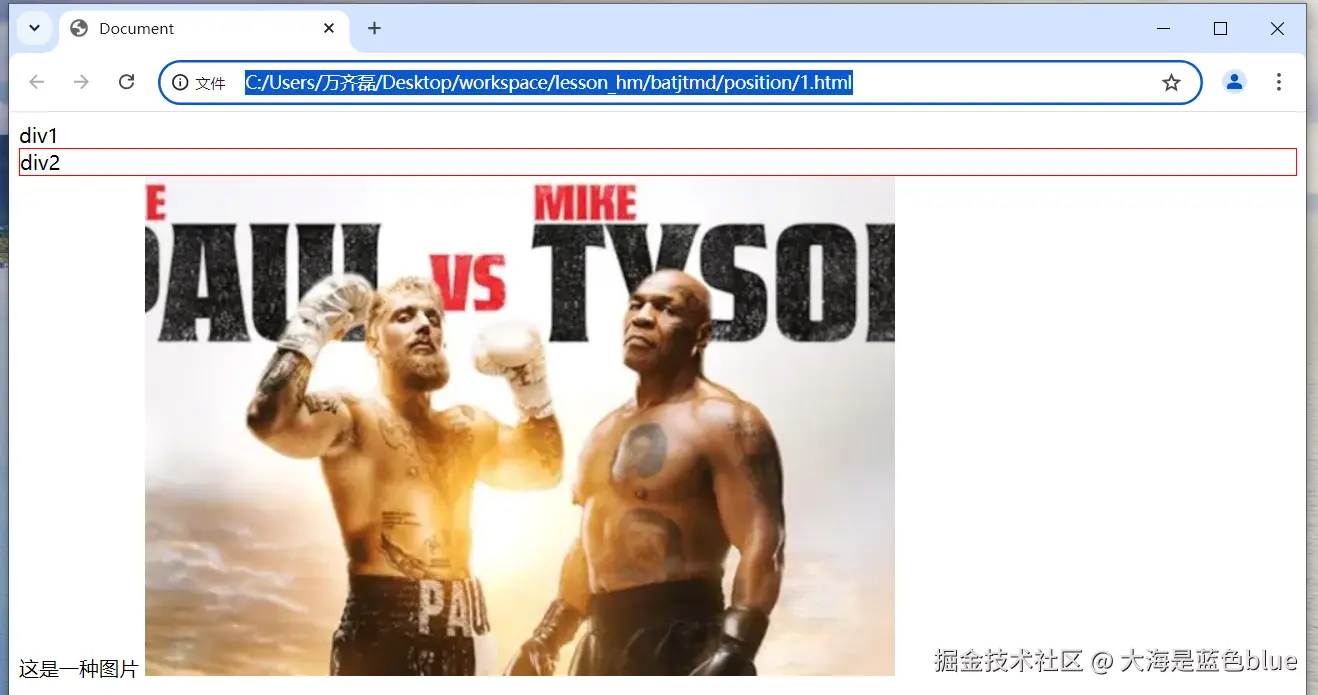
Task: Reload the current page
Action: click(126, 82)
